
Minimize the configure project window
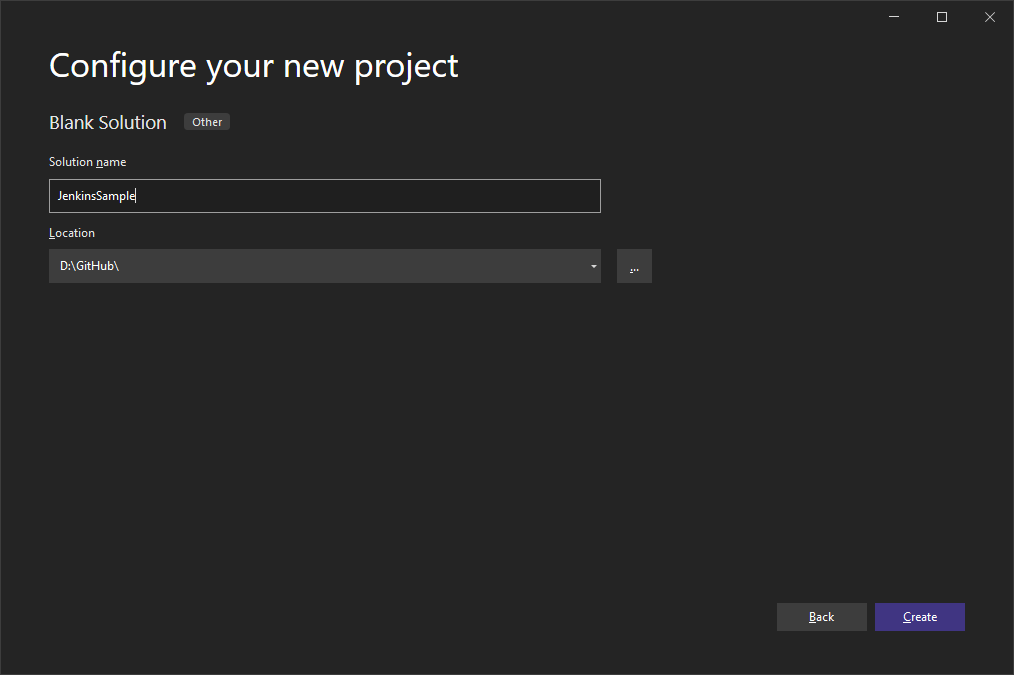click(x=894, y=17)
